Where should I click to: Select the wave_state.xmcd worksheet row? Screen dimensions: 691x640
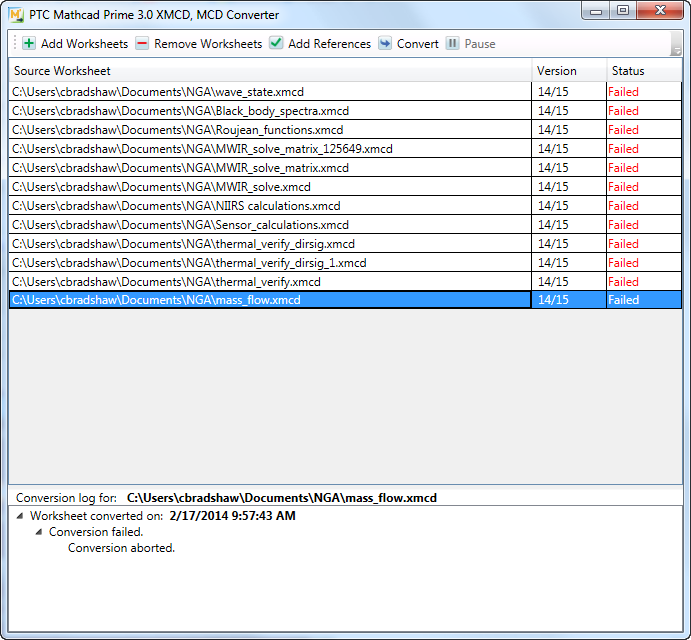[345, 92]
